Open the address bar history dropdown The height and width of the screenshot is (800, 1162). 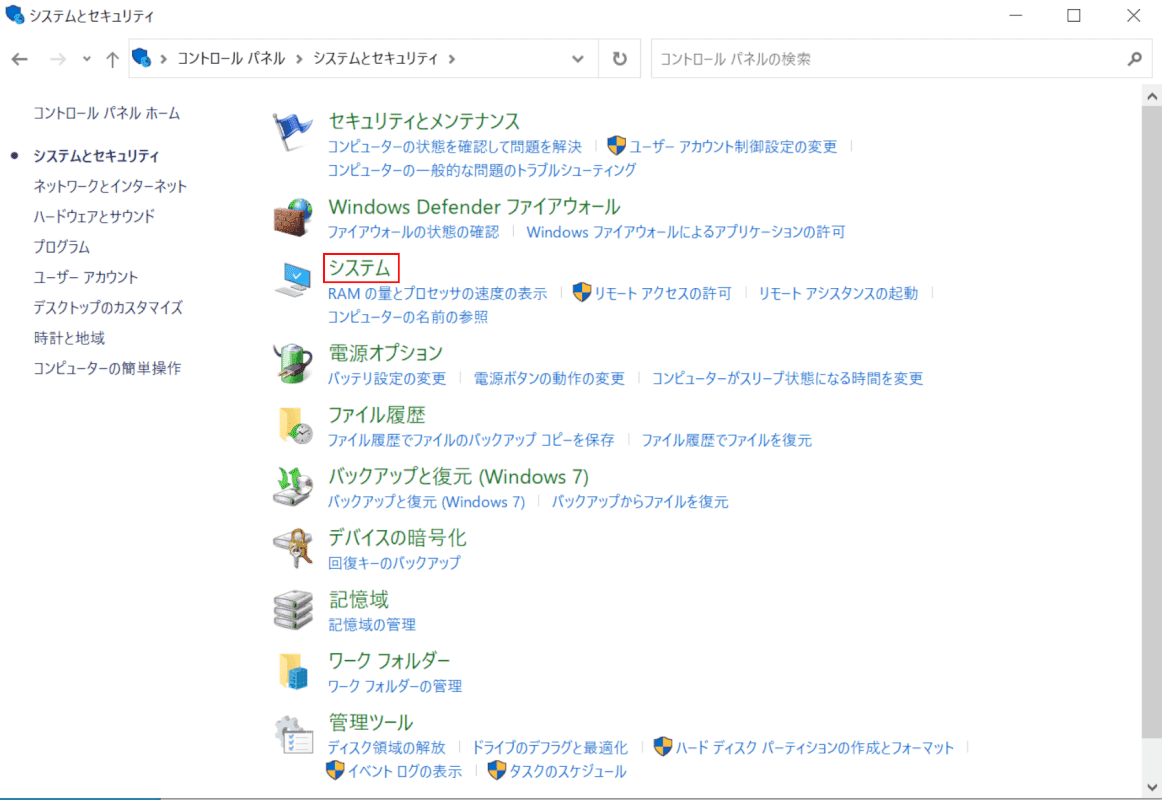(578, 59)
